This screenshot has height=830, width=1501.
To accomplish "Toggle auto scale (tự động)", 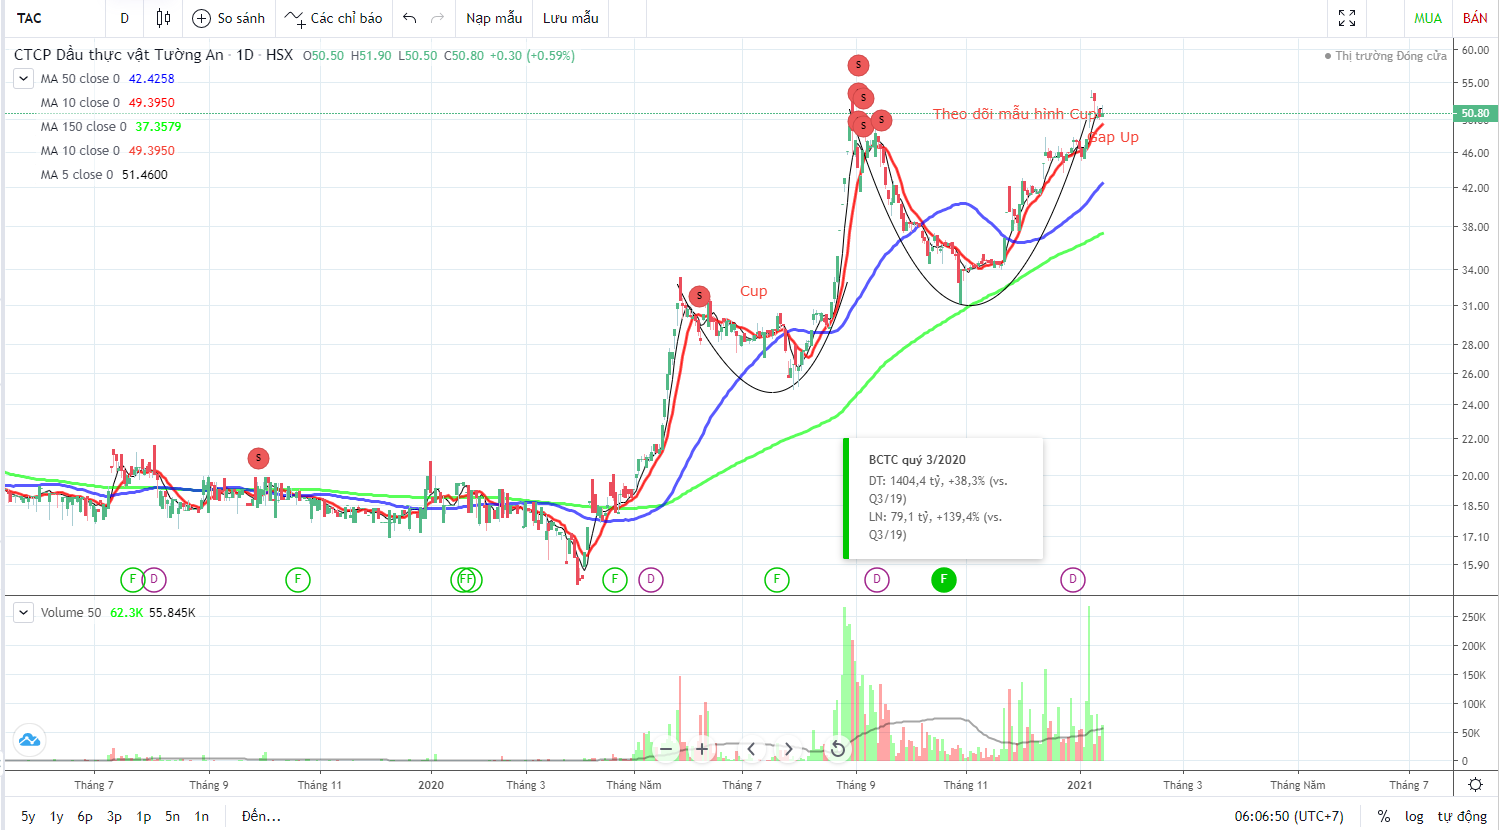I will tap(1462, 816).
